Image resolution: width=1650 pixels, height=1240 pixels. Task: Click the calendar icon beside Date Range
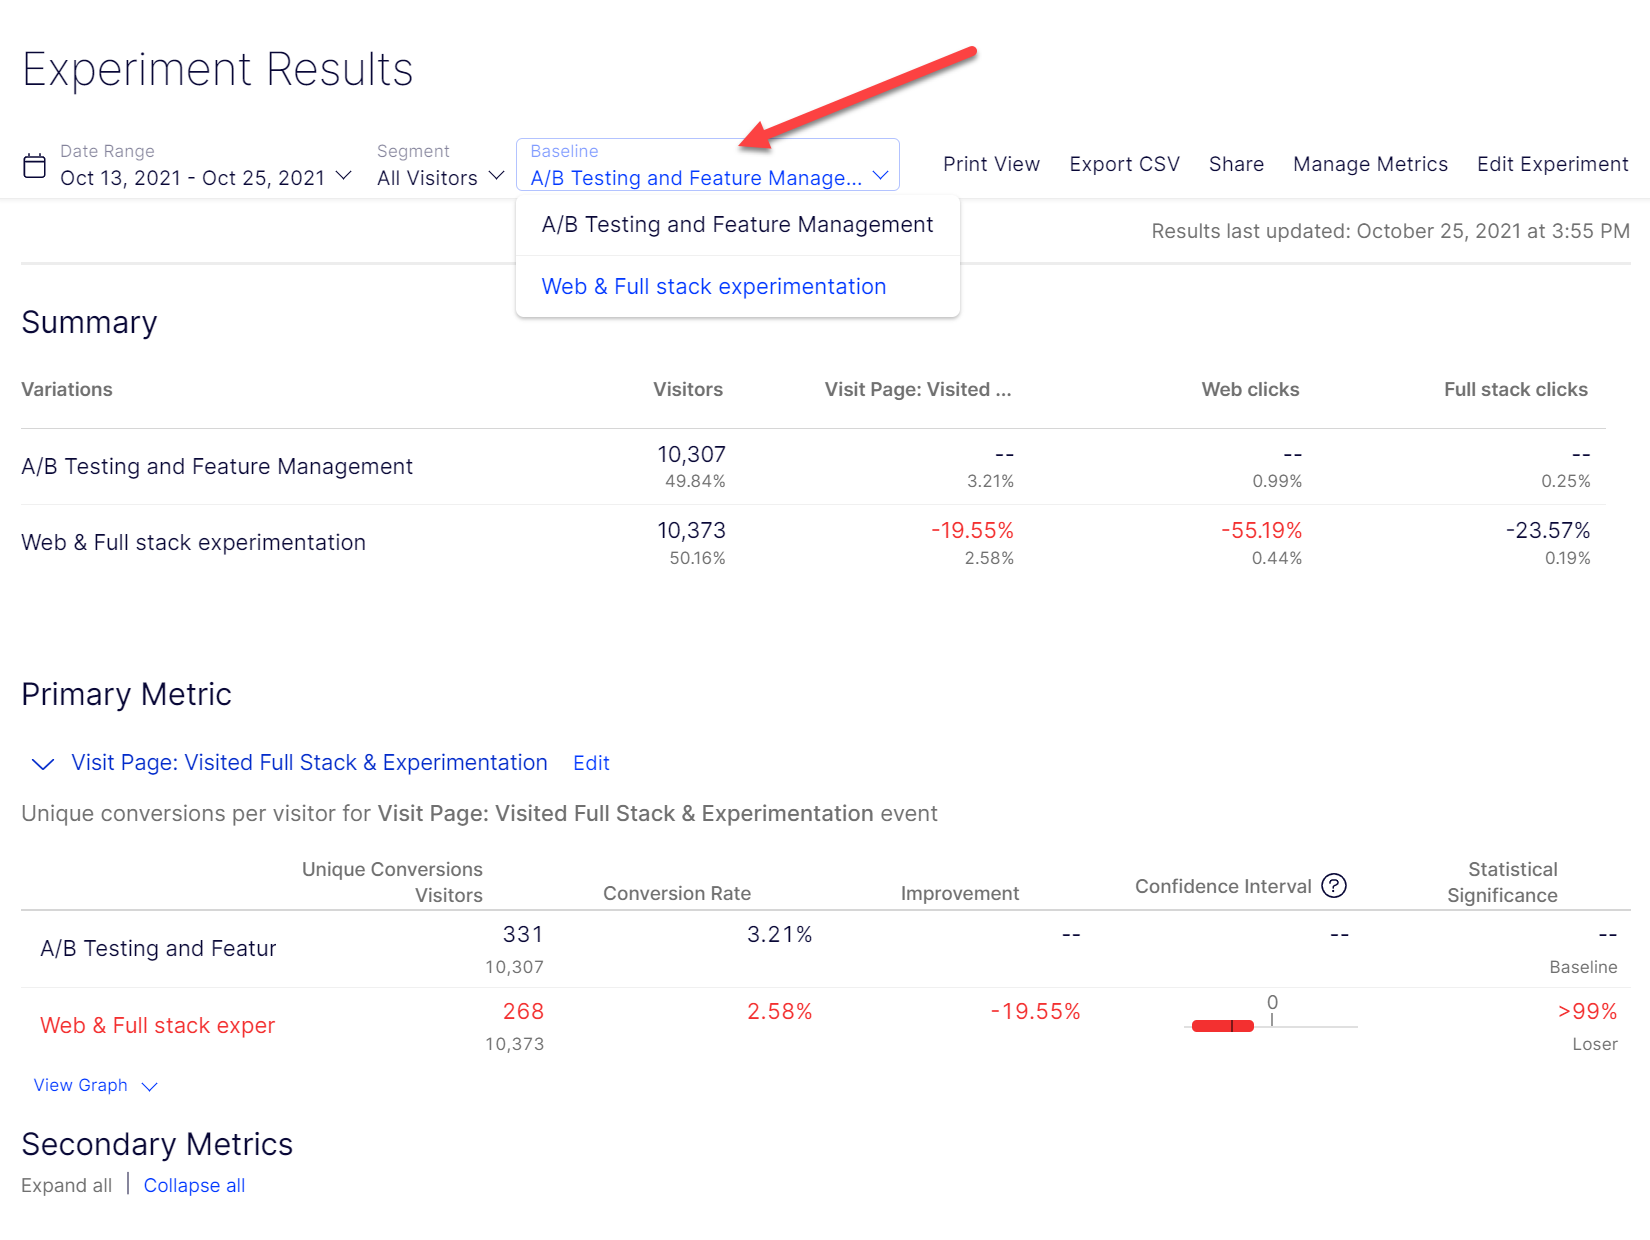(35, 166)
